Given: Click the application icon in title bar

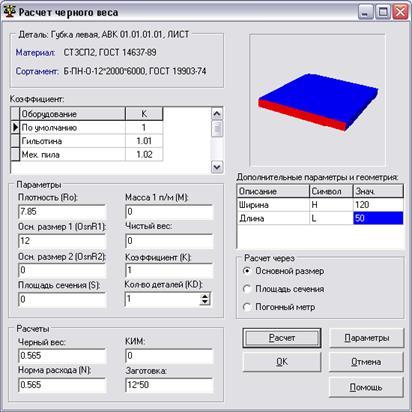Looking at the screenshot, I should tap(9, 11).
